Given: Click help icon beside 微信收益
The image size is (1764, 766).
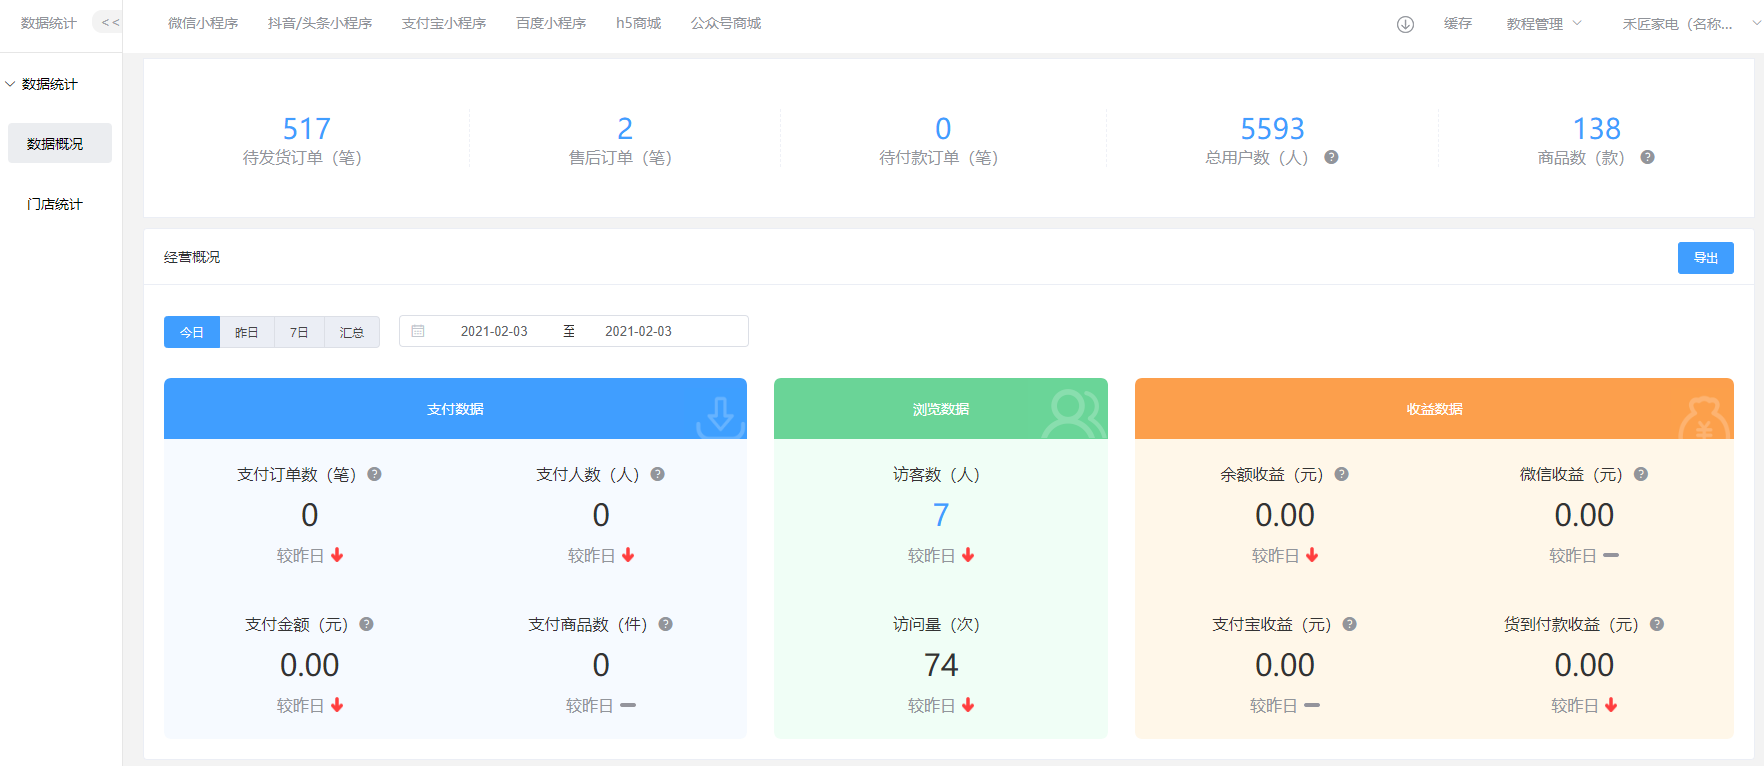Looking at the screenshot, I should click(1640, 474).
